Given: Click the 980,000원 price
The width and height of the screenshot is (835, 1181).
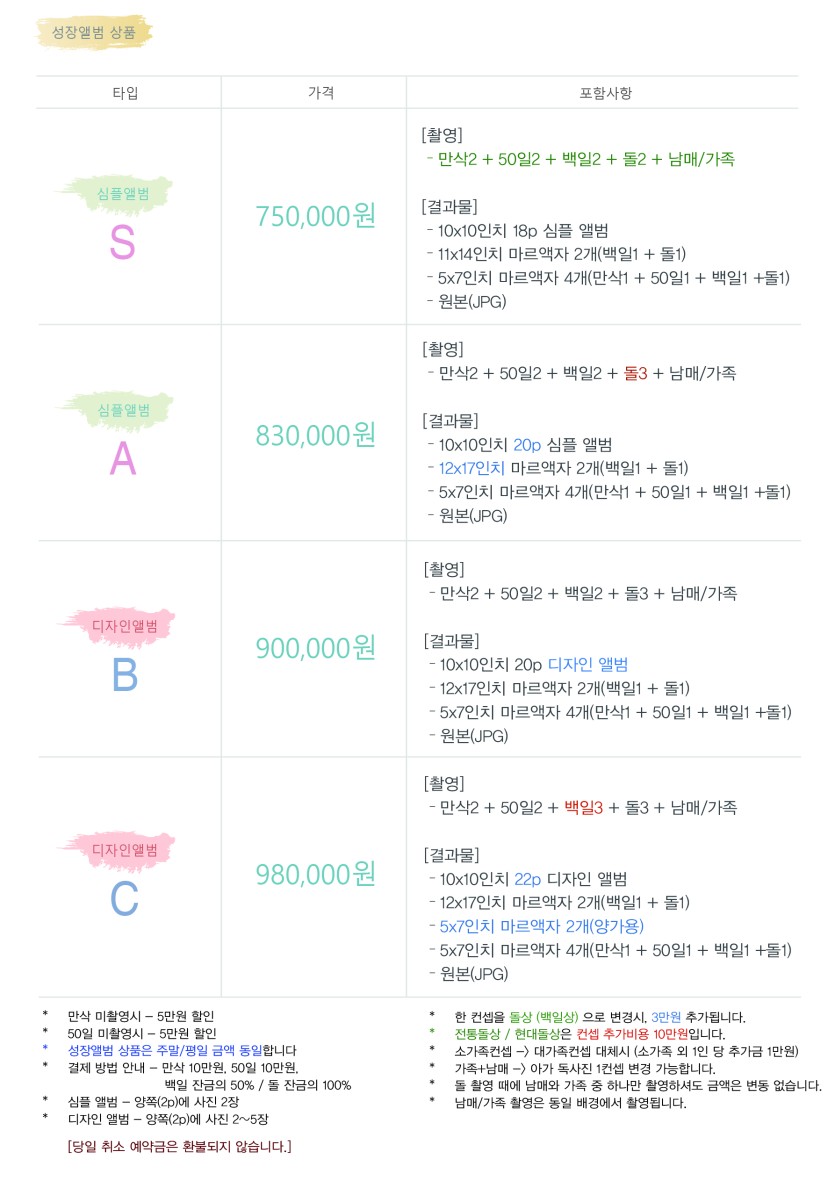Looking at the screenshot, I should point(315,874).
